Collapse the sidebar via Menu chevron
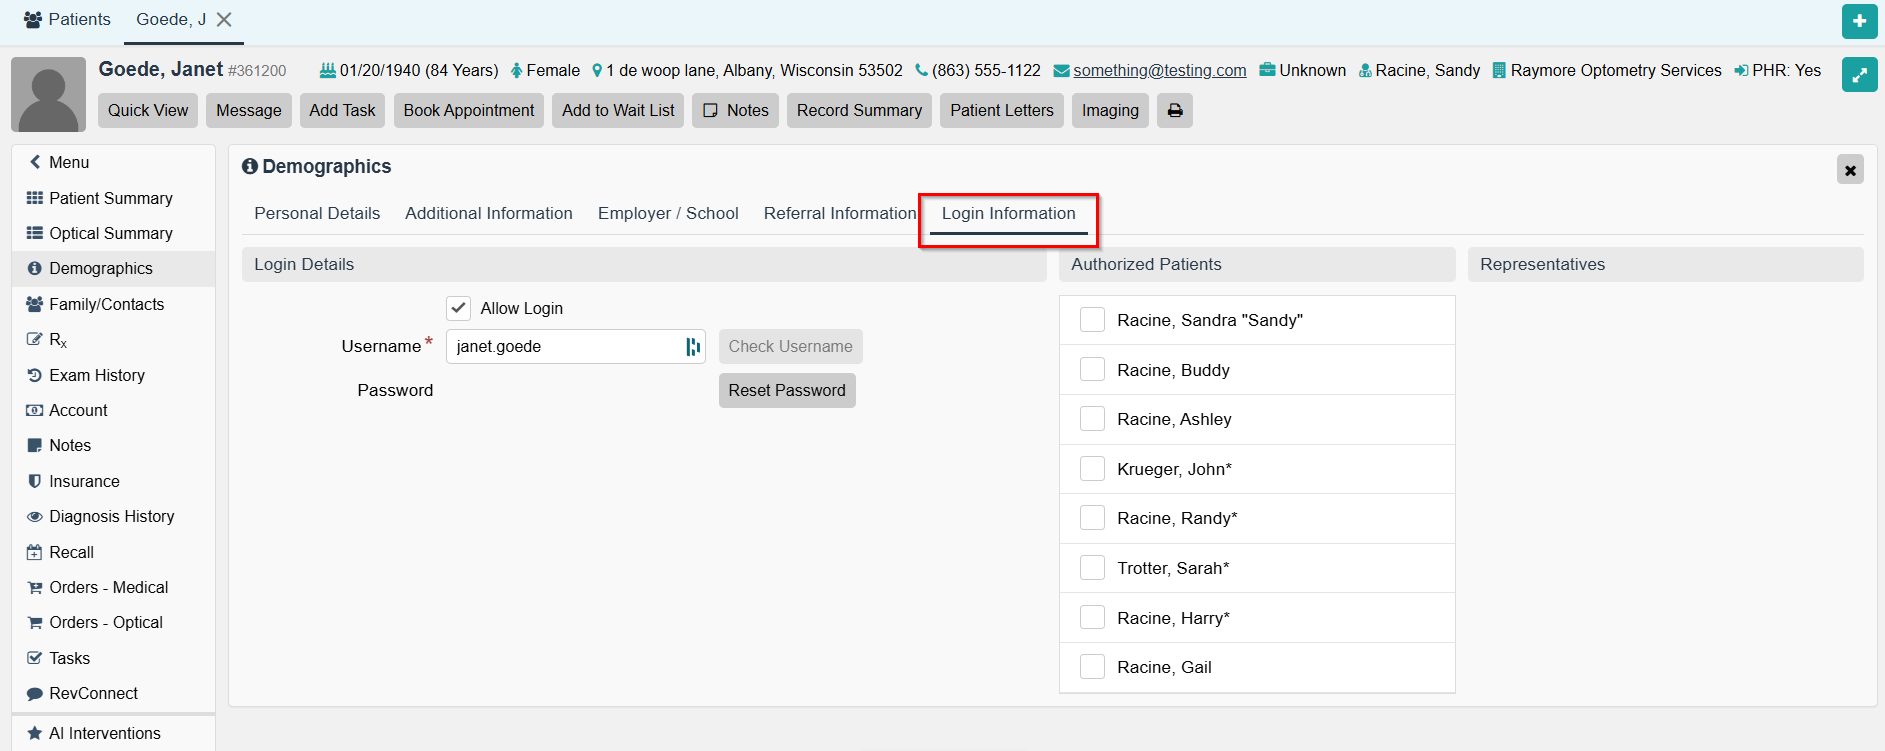Screen dimensions: 1885x751 point(36,162)
